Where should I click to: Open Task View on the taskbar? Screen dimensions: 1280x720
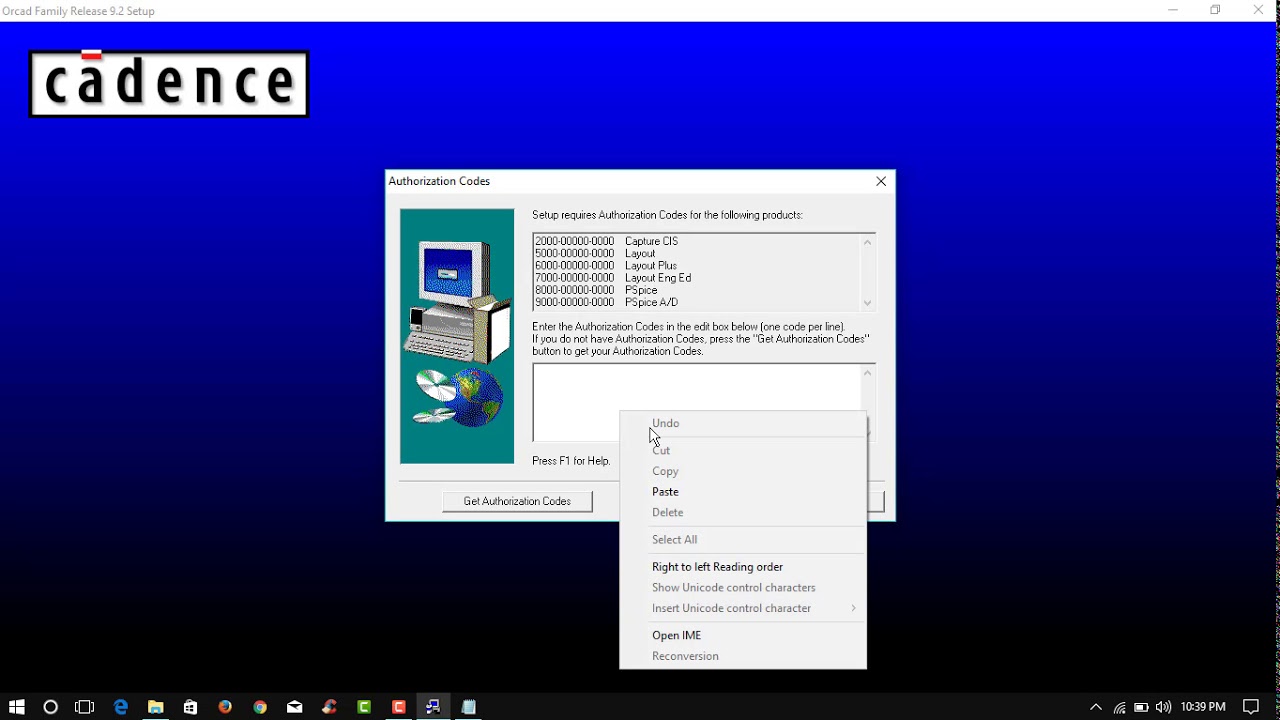85,707
